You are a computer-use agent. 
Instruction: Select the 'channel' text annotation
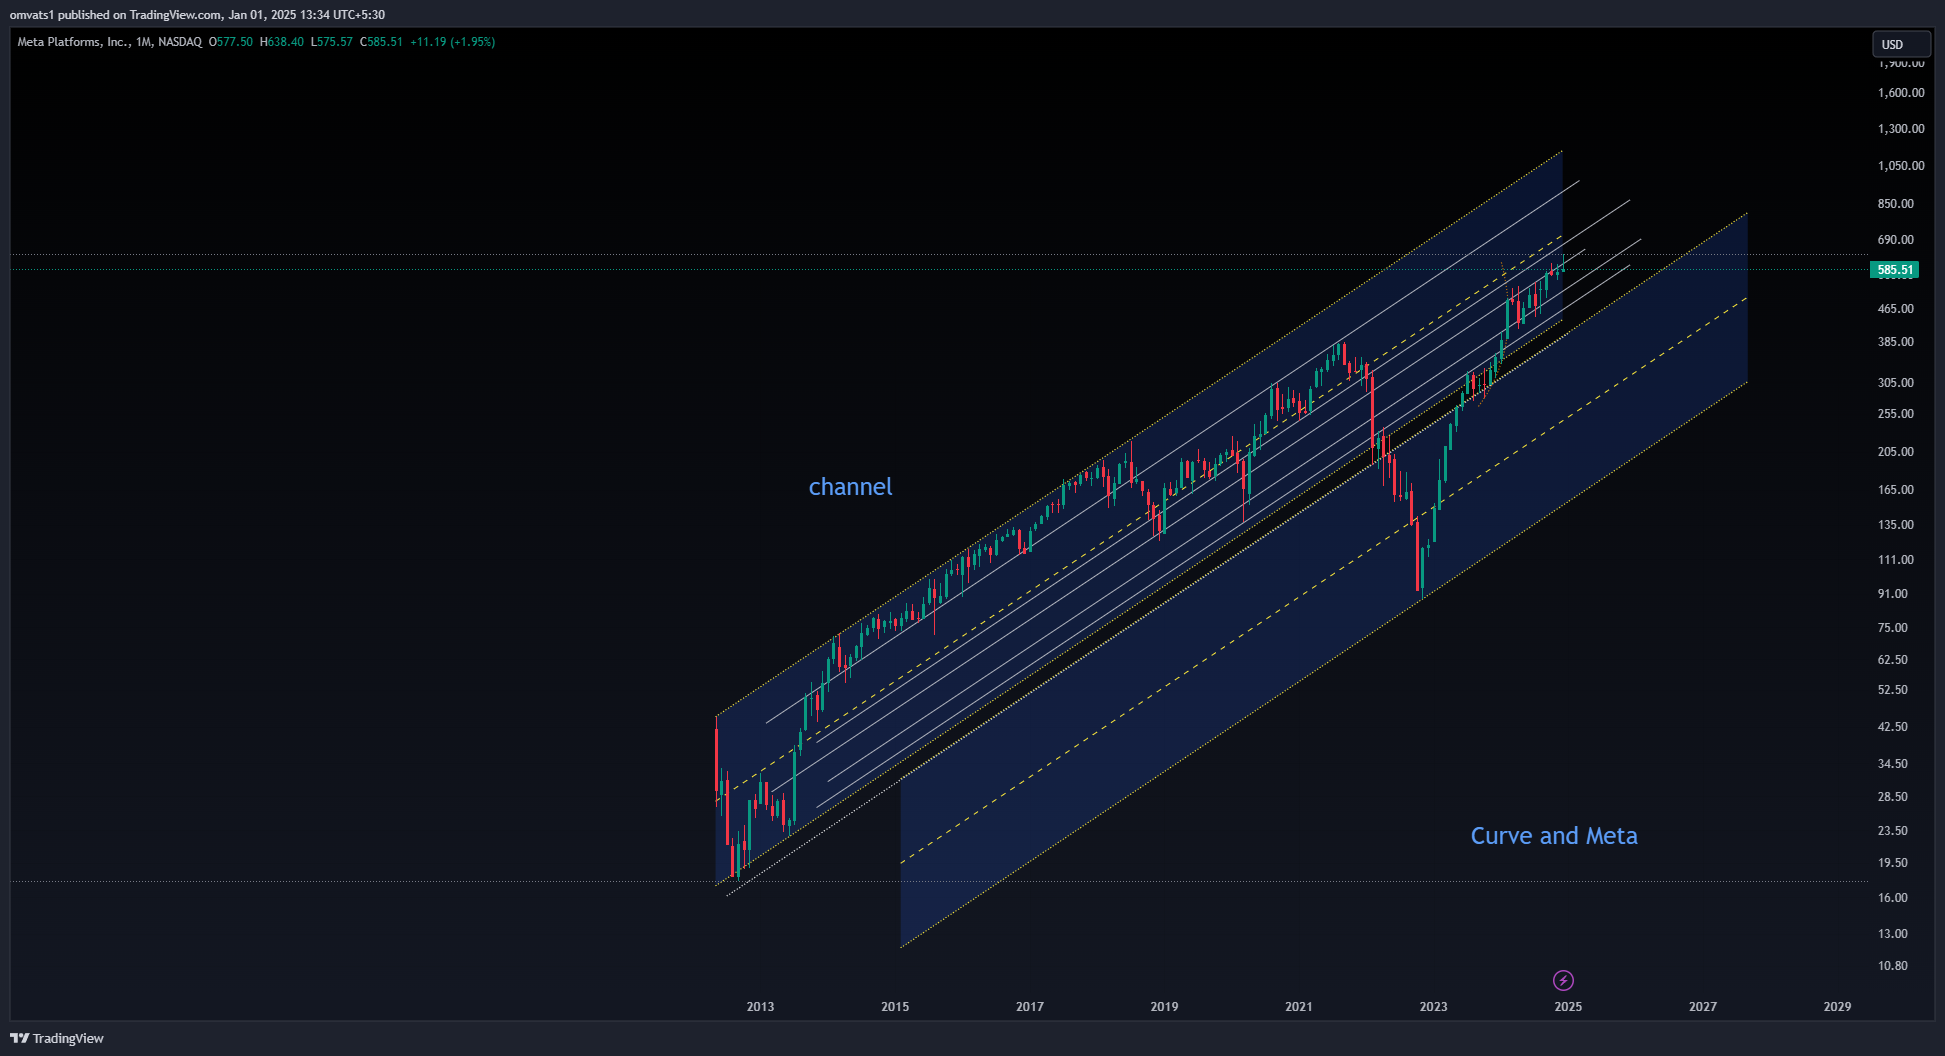tap(850, 487)
